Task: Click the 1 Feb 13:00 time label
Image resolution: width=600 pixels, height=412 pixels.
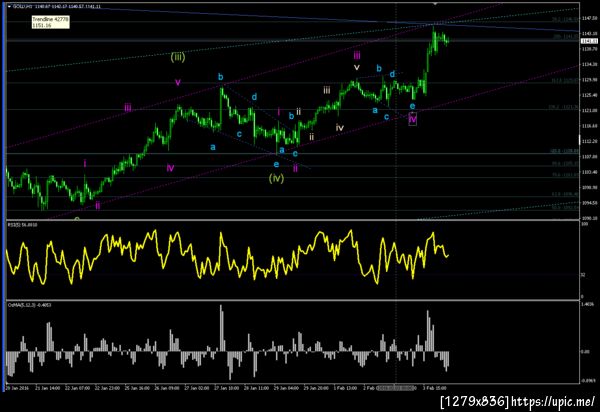Action: click(346, 388)
